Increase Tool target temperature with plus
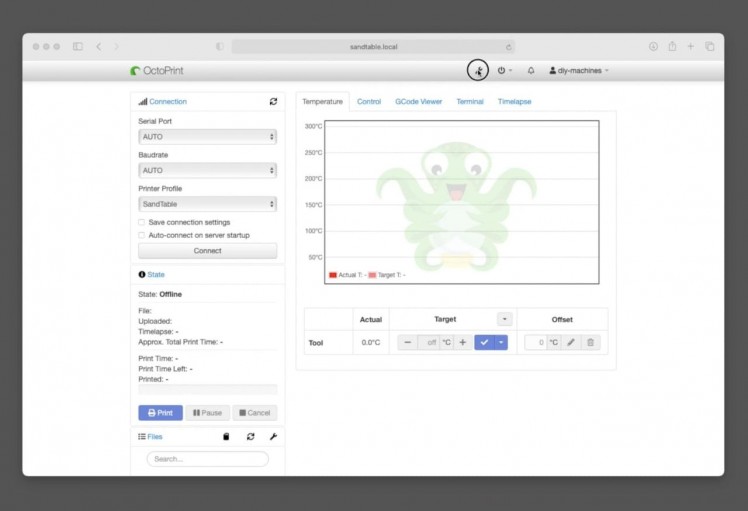Image resolution: width=748 pixels, height=511 pixels. tap(462, 343)
